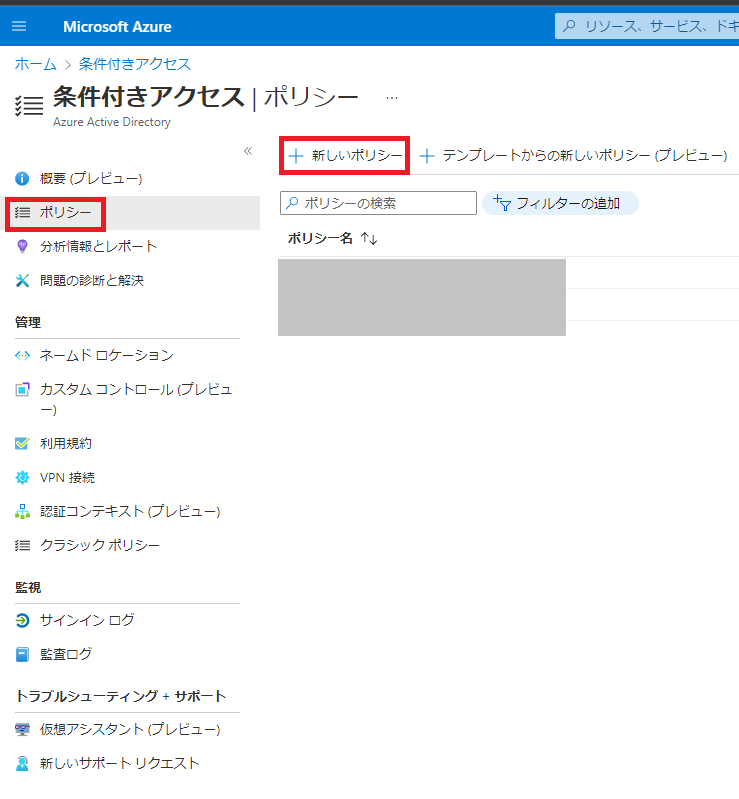Open 仮想アシスタント (プレビュー)

tap(130, 729)
